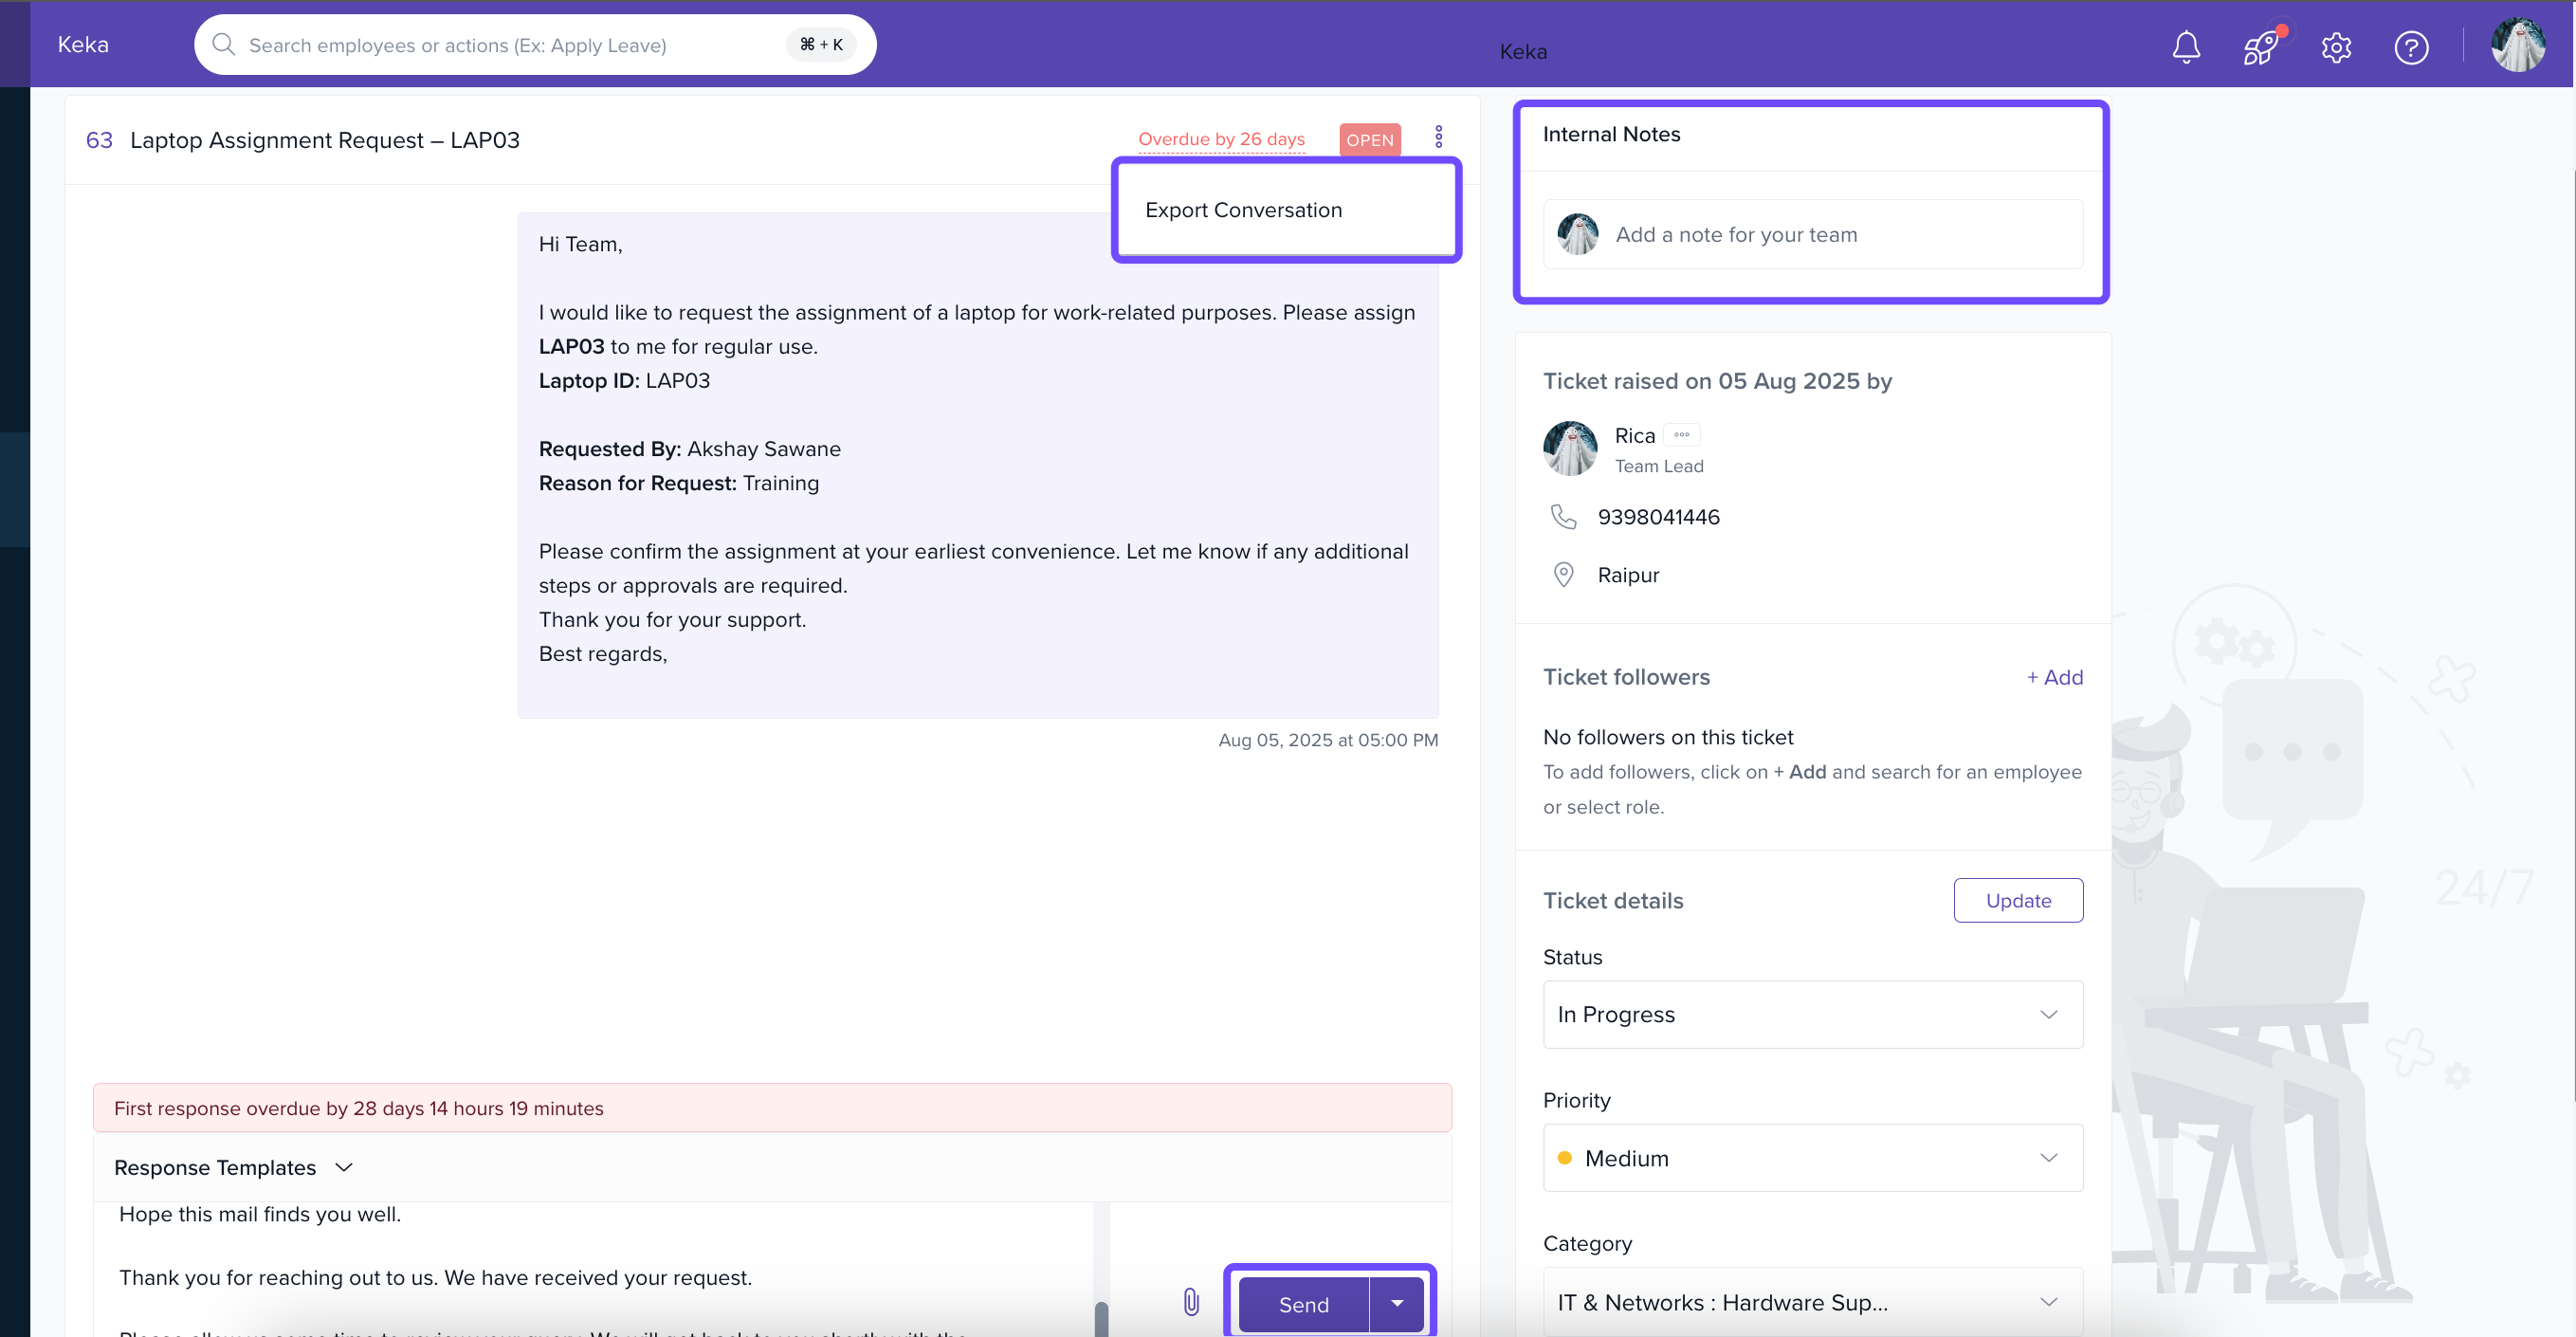
Task: Click + Add link for Ticket followers
Action: 2054,677
